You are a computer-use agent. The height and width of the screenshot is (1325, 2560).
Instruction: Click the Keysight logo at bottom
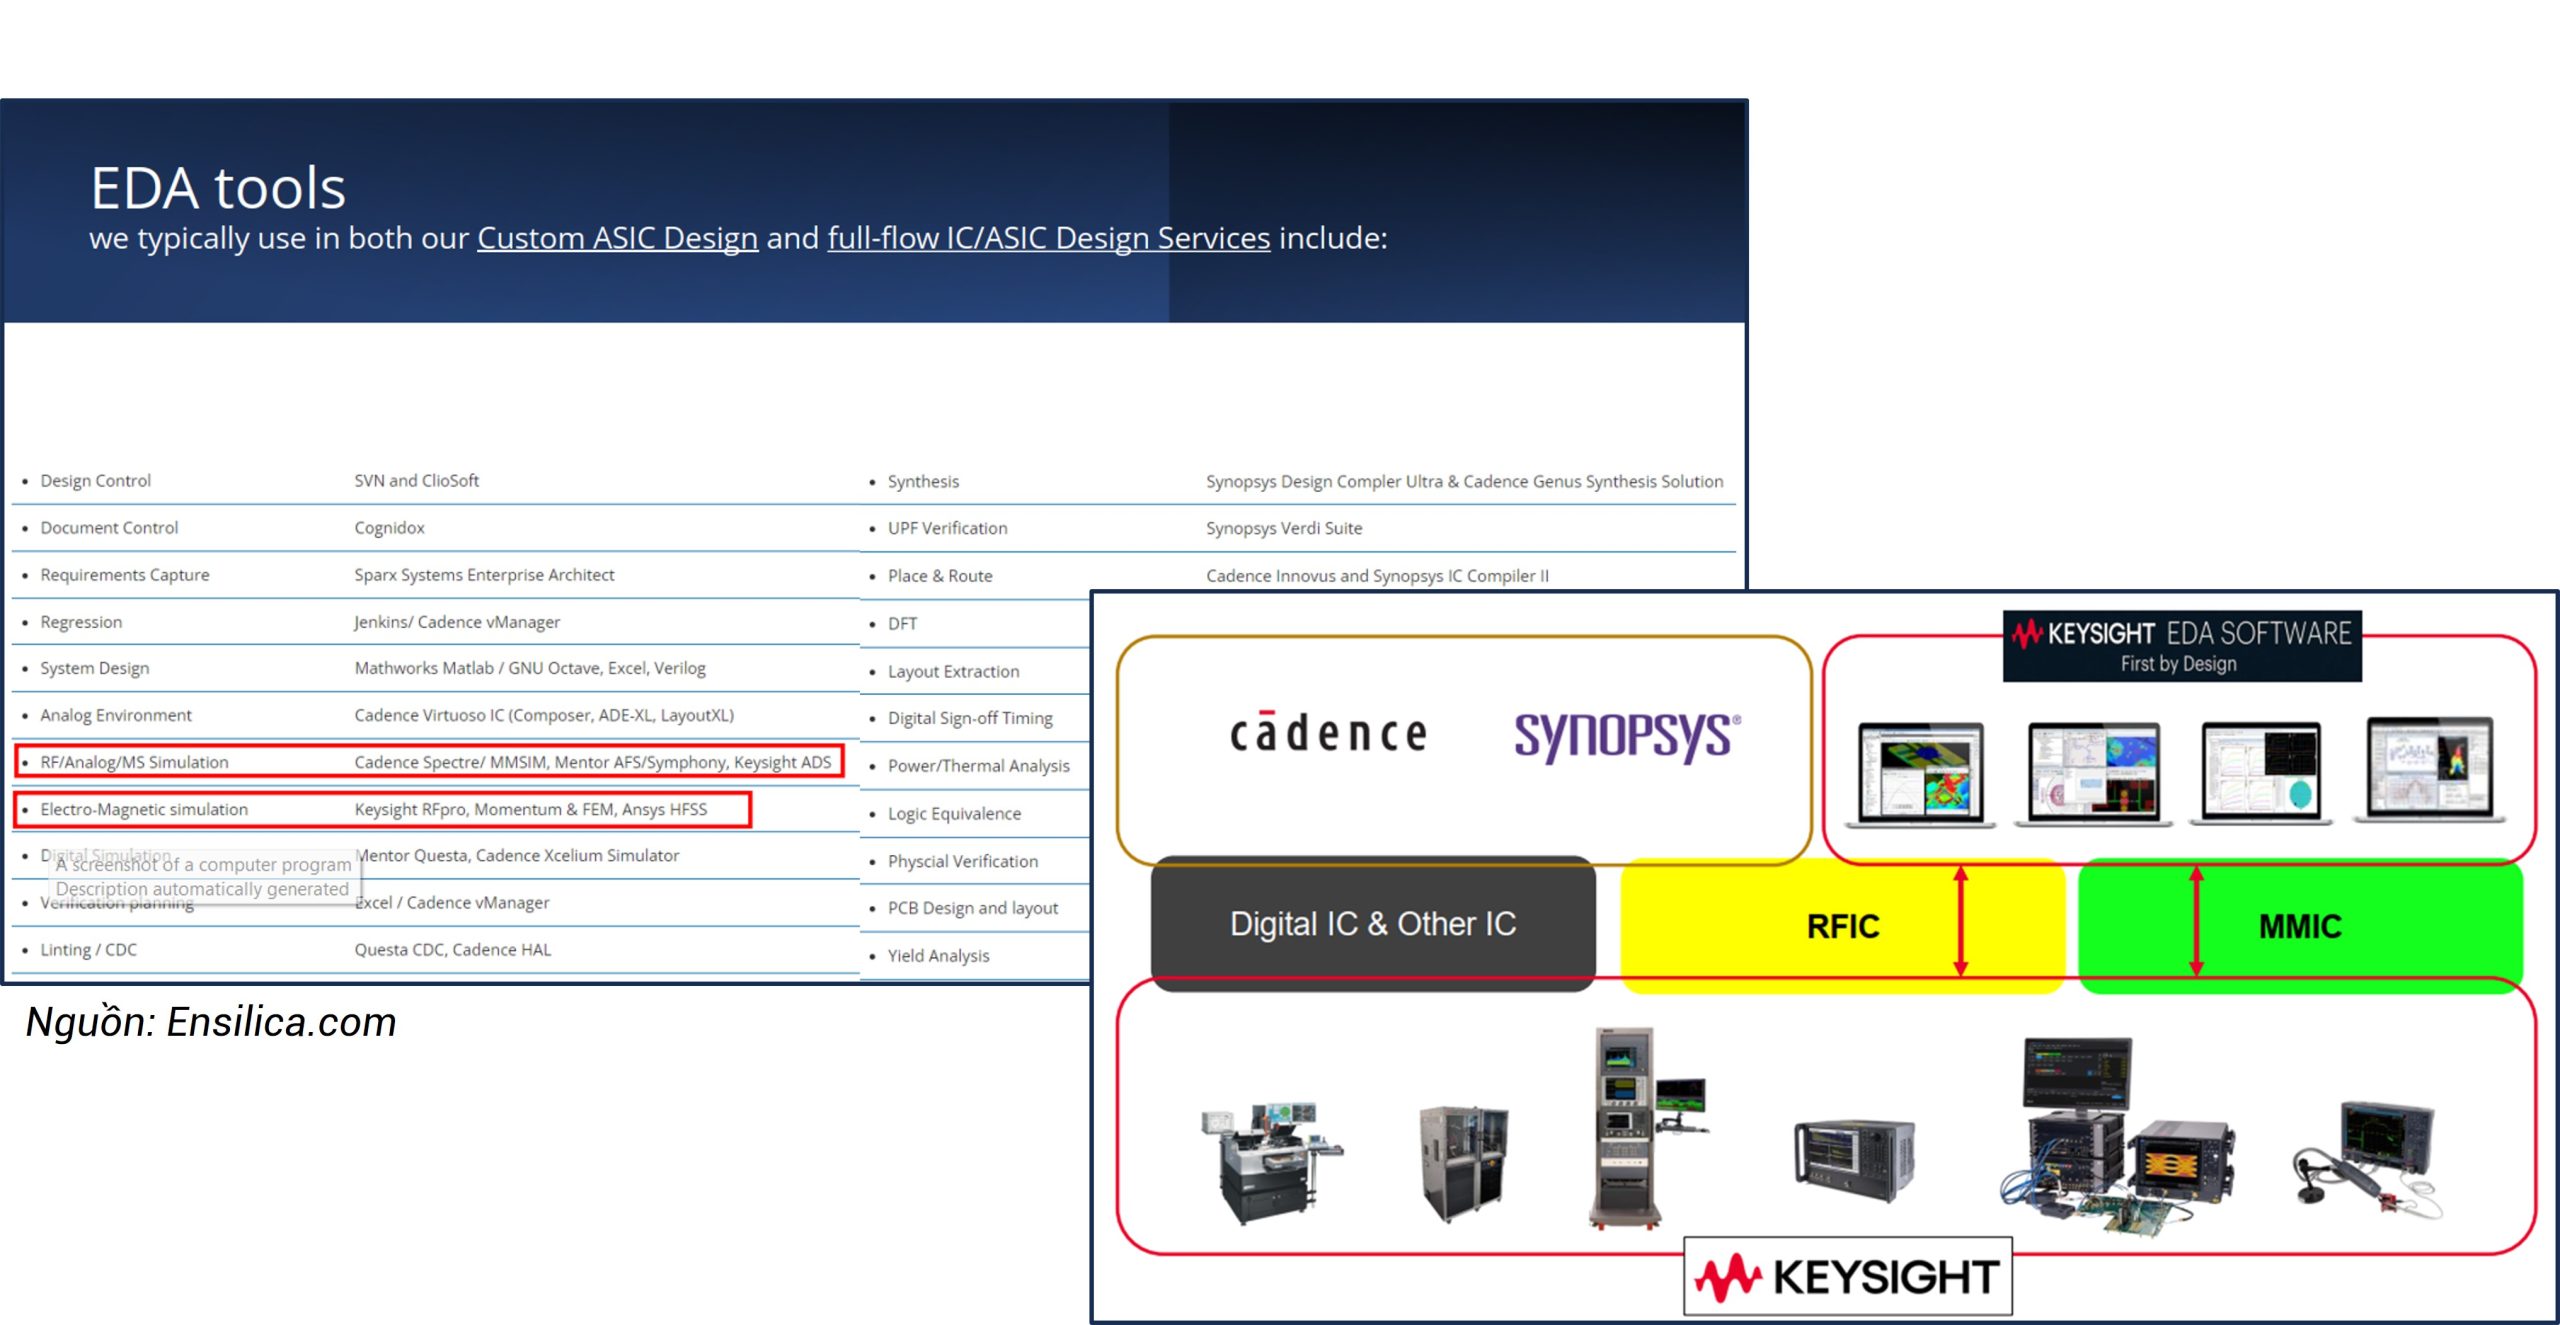tap(1848, 1276)
